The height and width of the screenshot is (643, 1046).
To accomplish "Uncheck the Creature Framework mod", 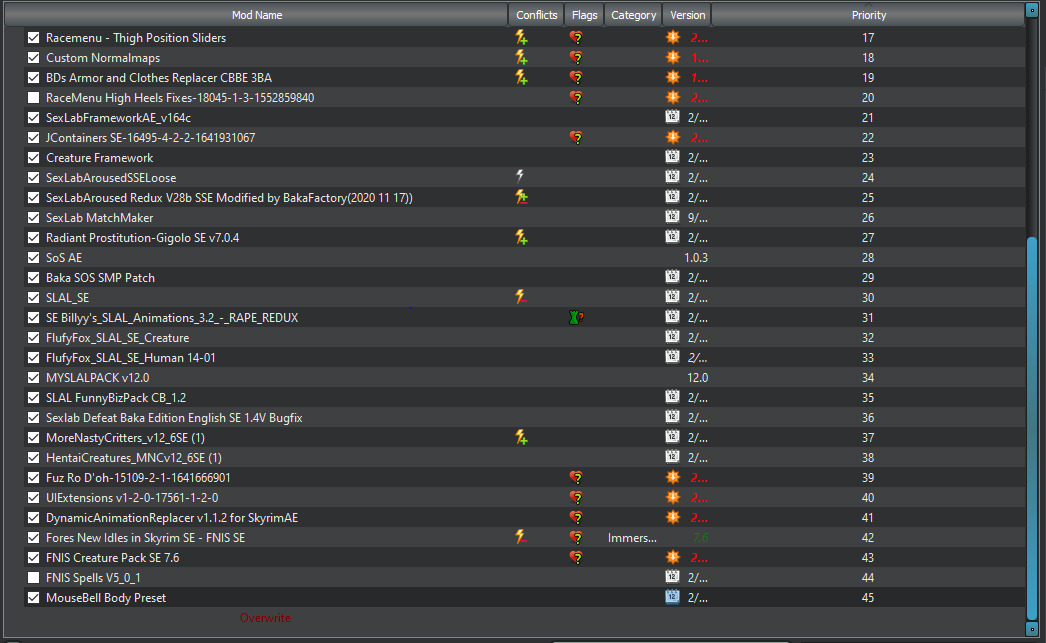I will coord(33,157).
